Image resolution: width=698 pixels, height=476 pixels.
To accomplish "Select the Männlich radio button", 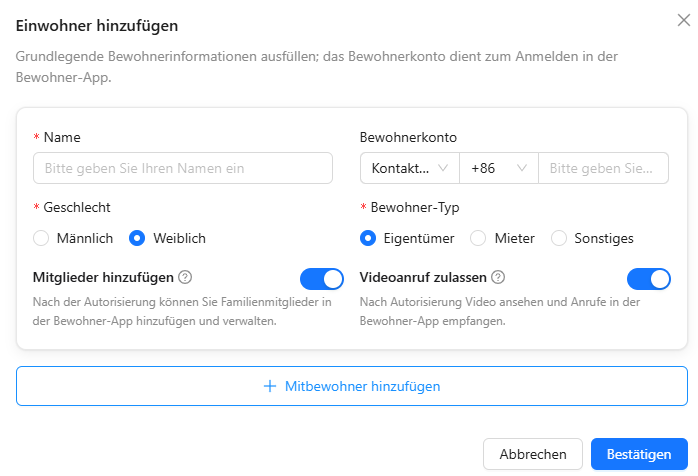I will click(x=41, y=238).
